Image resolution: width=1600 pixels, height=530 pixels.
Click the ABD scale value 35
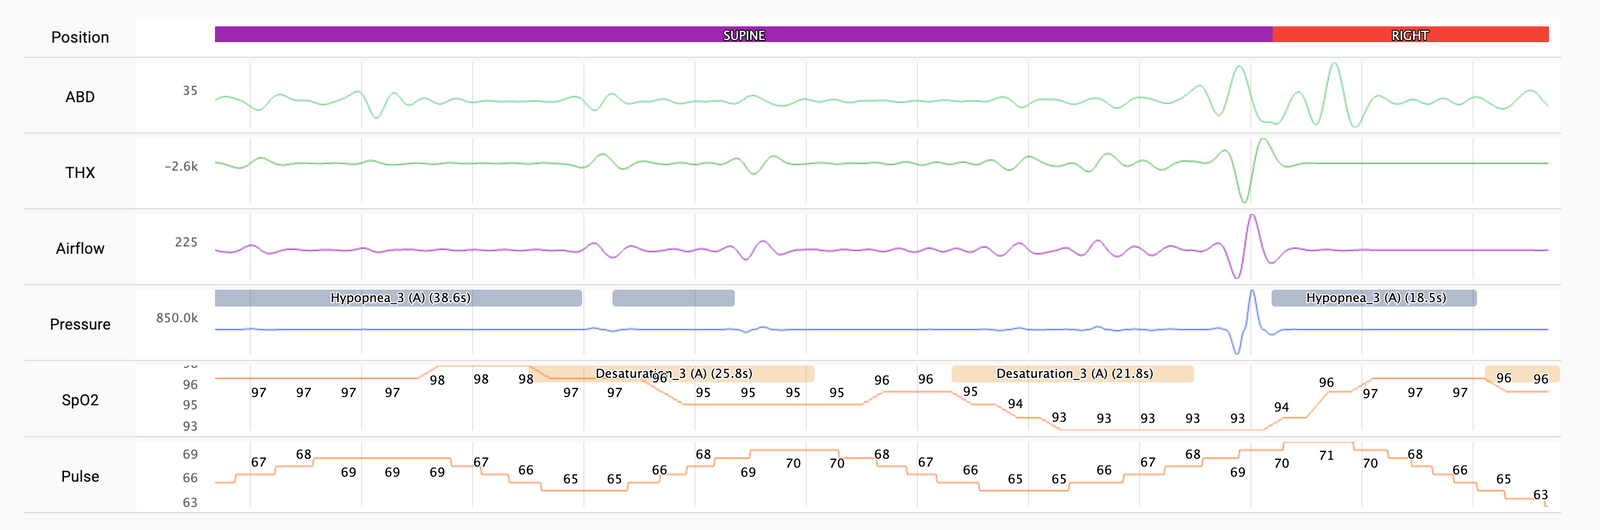click(190, 91)
